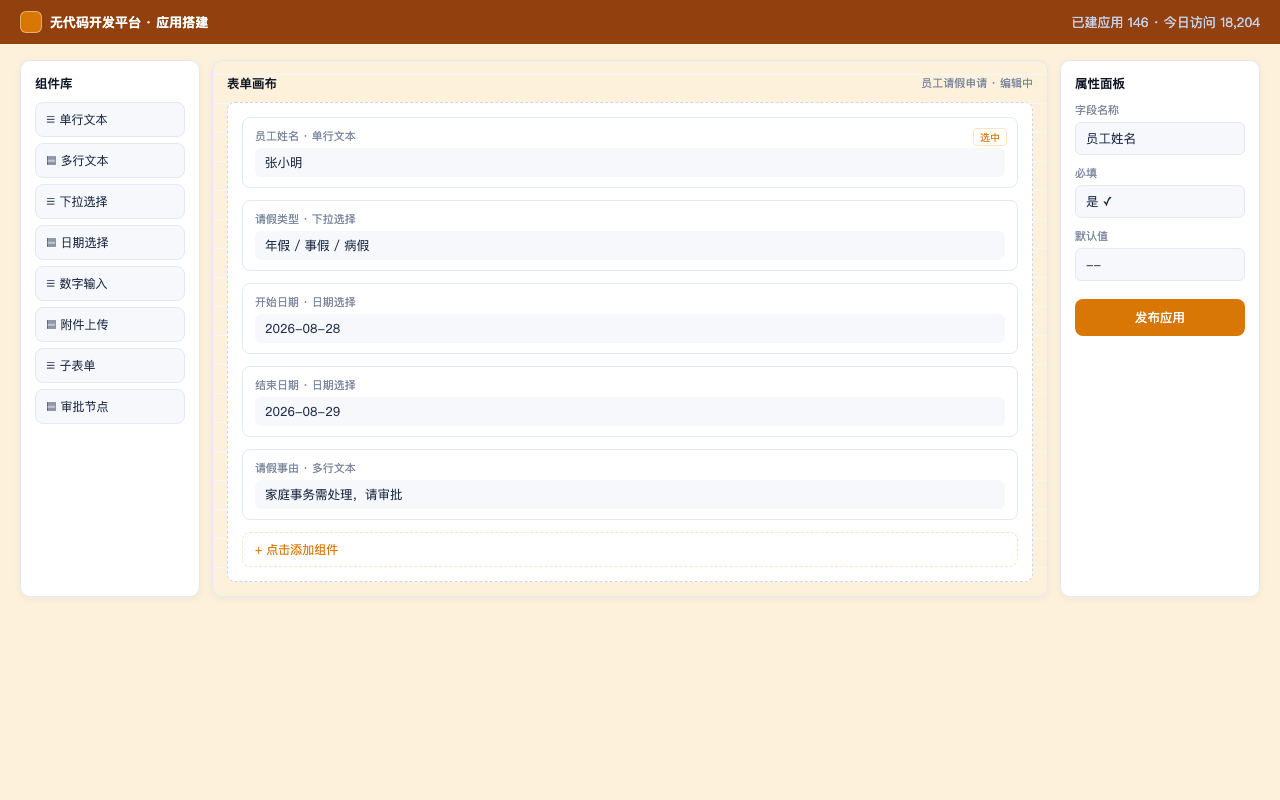
Task: Click the icon beside 附件上传 component
Action: [x=51, y=324]
